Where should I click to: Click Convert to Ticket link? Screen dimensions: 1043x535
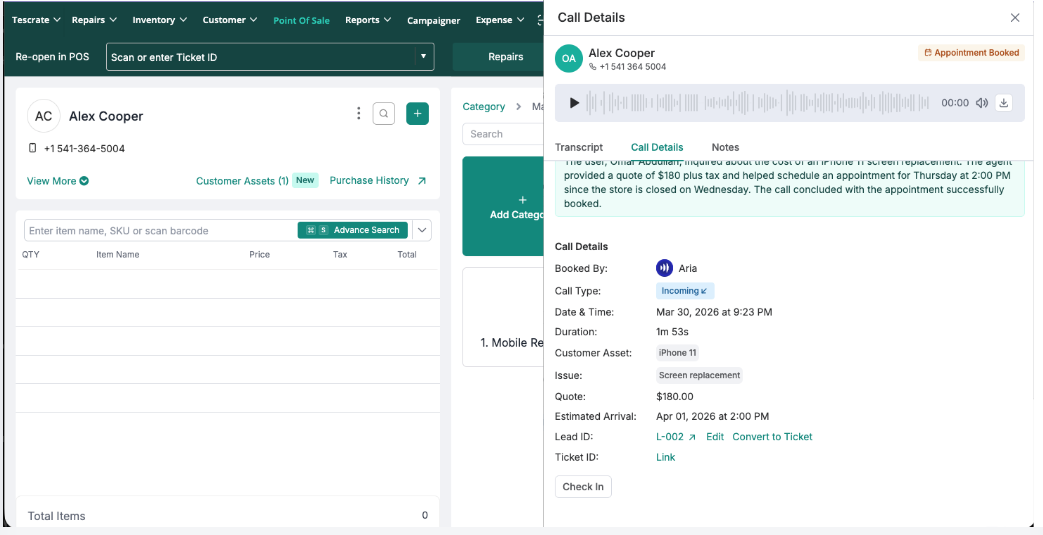coord(772,437)
